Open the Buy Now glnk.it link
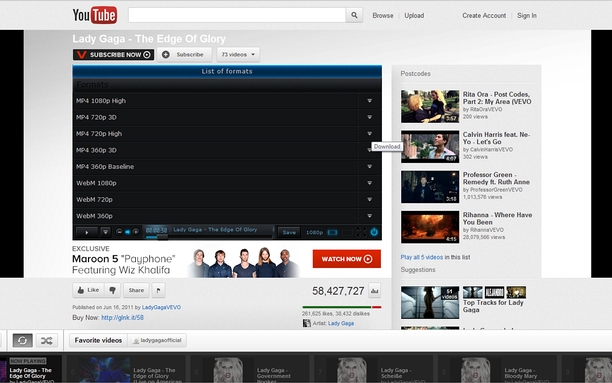 click(123, 317)
